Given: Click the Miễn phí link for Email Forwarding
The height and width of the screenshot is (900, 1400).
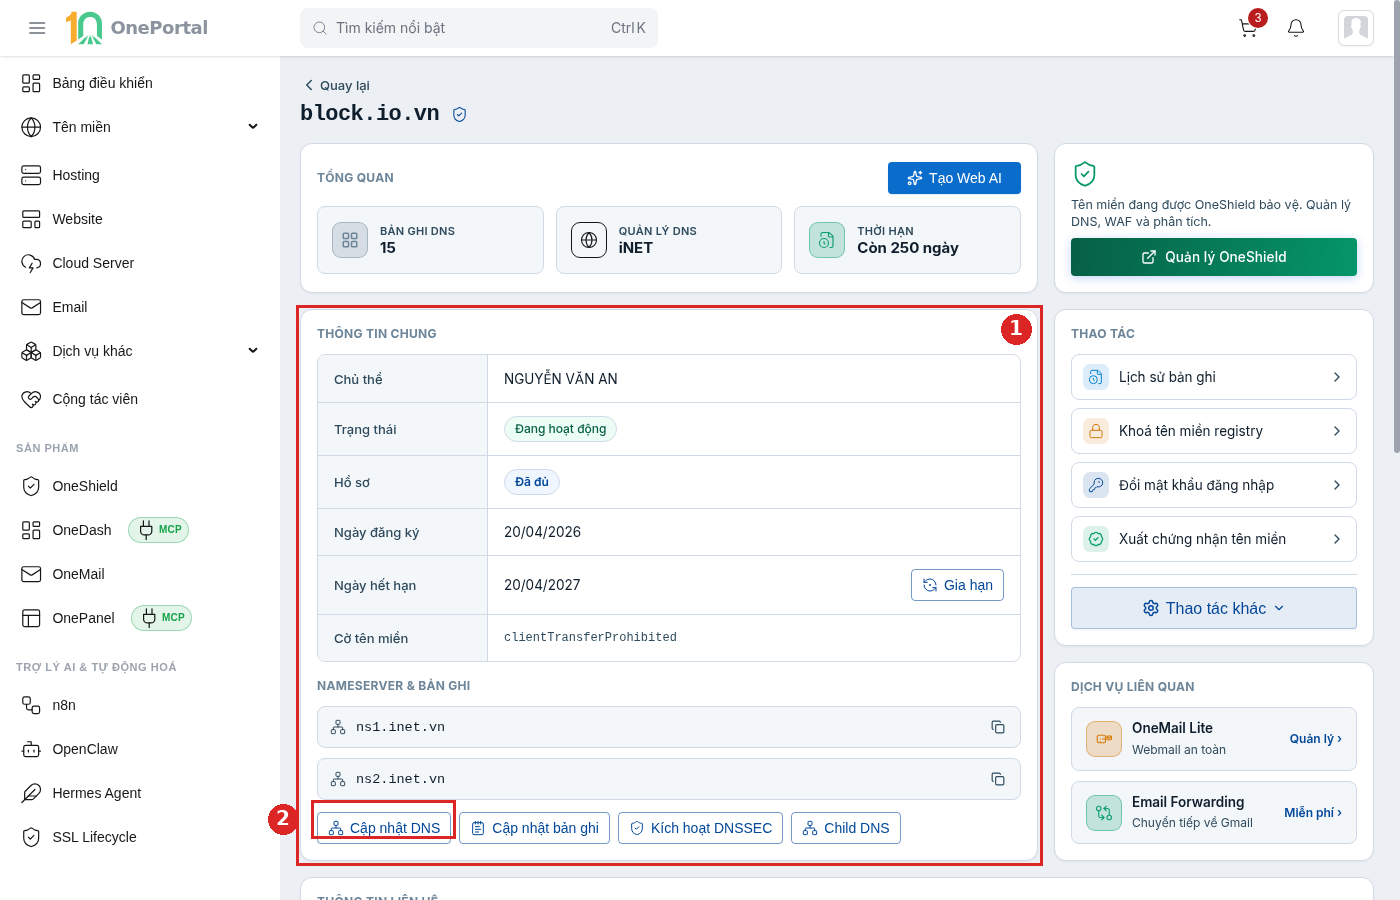Looking at the screenshot, I should (1313, 813).
